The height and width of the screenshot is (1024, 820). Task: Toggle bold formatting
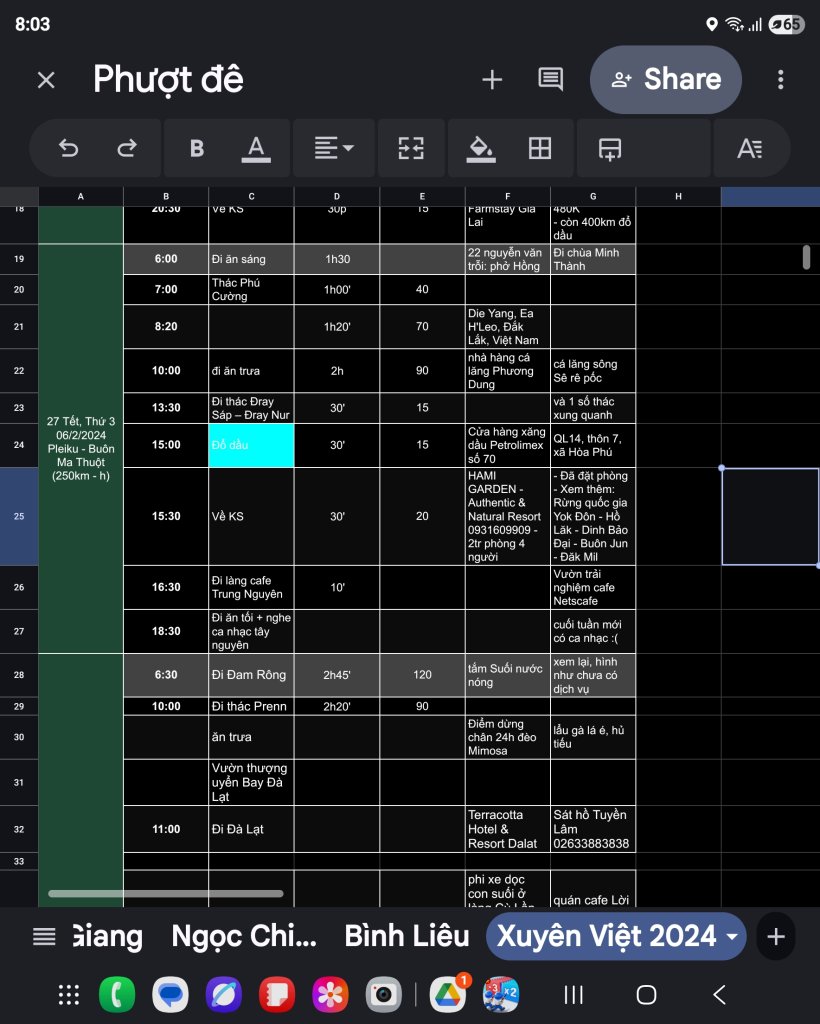click(197, 149)
